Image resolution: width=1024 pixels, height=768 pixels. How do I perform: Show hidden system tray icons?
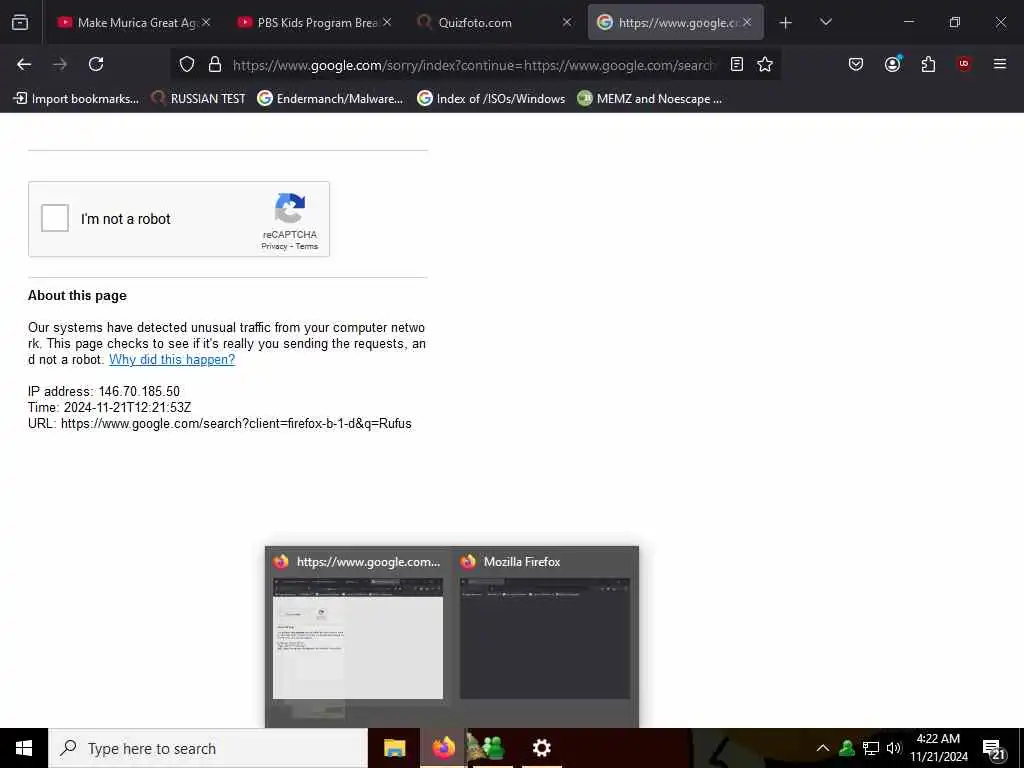pos(823,748)
